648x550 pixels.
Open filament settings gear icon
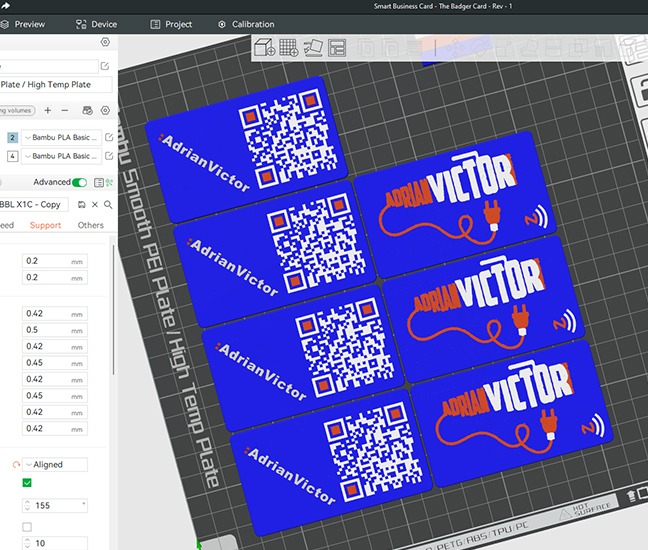click(x=105, y=110)
